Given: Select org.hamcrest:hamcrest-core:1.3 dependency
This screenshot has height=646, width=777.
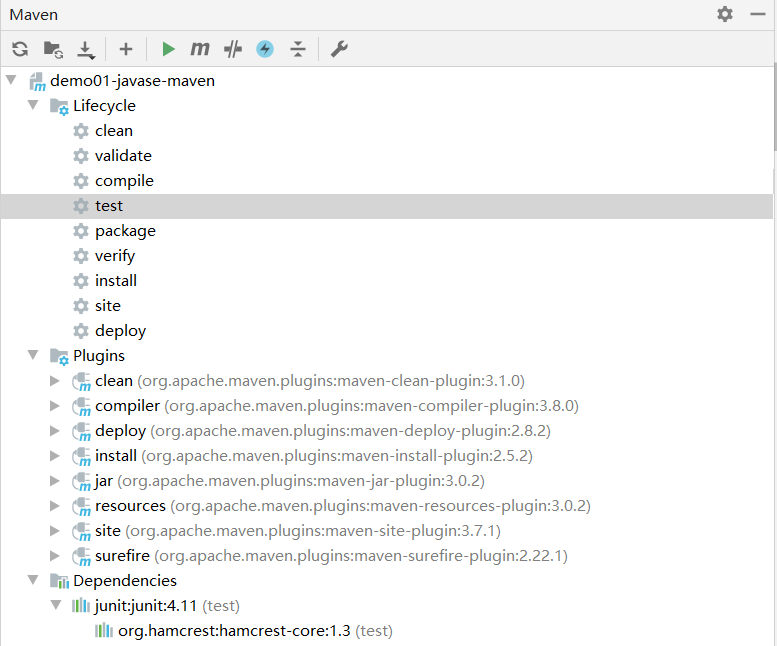Looking at the screenshot, I should click(x=234, y=631).
